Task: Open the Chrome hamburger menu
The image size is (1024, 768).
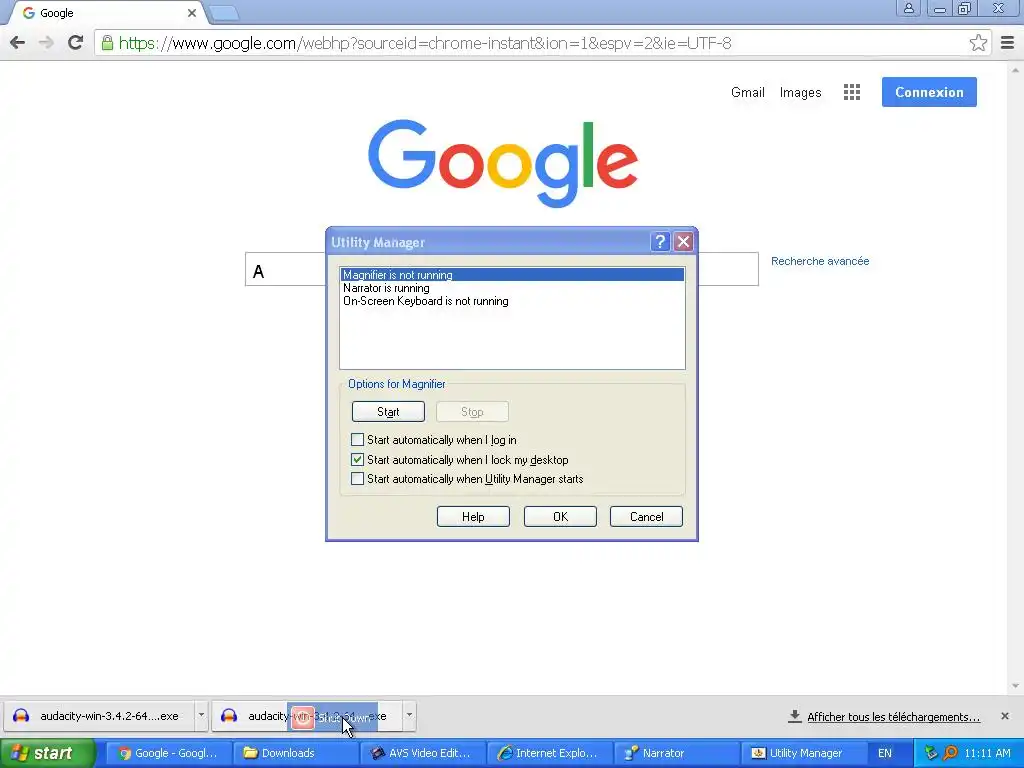Action: [1007, 43]
